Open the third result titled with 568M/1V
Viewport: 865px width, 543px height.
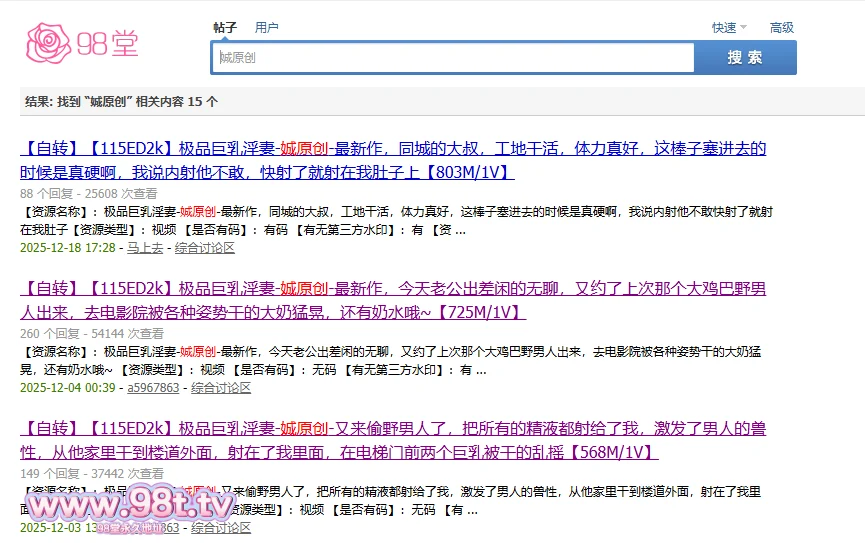tap(392, 440)
